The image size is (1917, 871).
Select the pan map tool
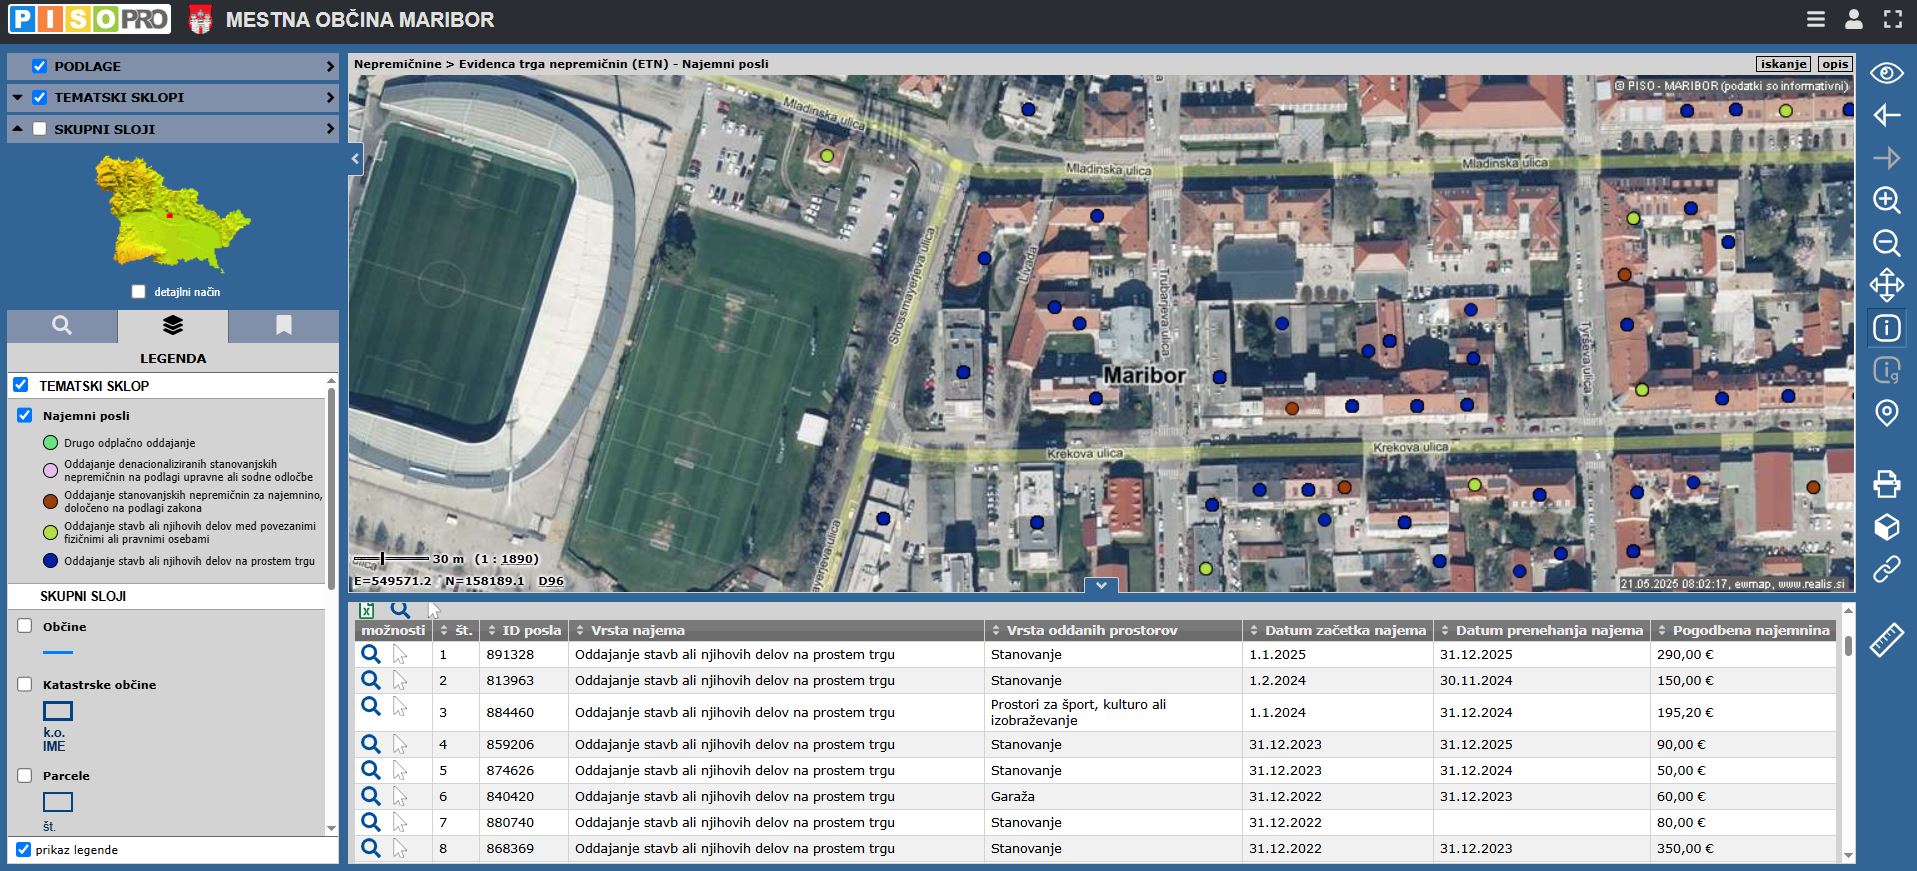(x=1886, y=285)
